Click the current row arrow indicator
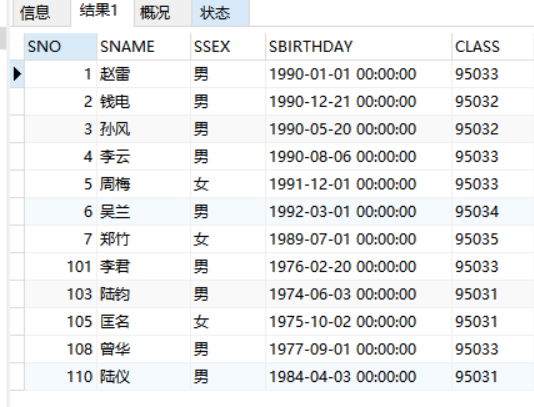 tap(17, 74)
